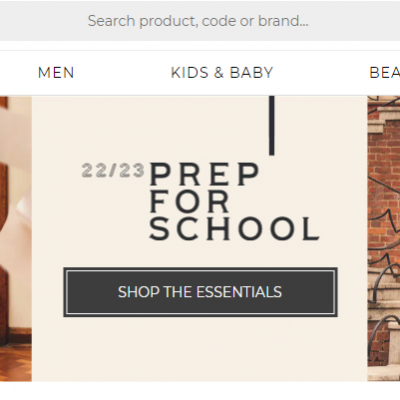The height and width of the screenshot is (400, 400).
Task: Open the MEN menu
Action: coord(56,73)
